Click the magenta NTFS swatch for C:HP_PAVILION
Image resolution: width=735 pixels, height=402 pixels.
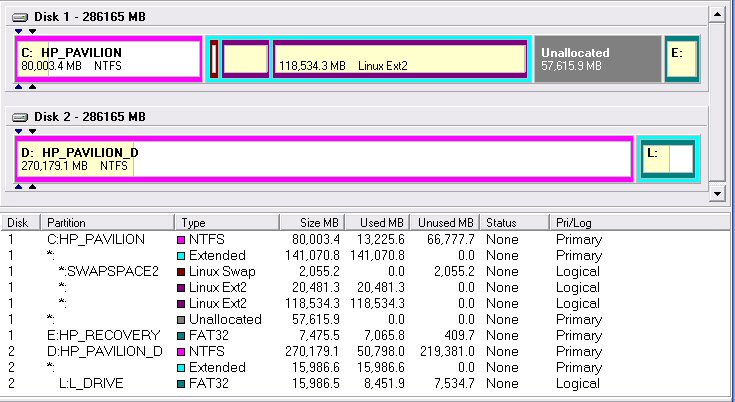tap(181, 240)
